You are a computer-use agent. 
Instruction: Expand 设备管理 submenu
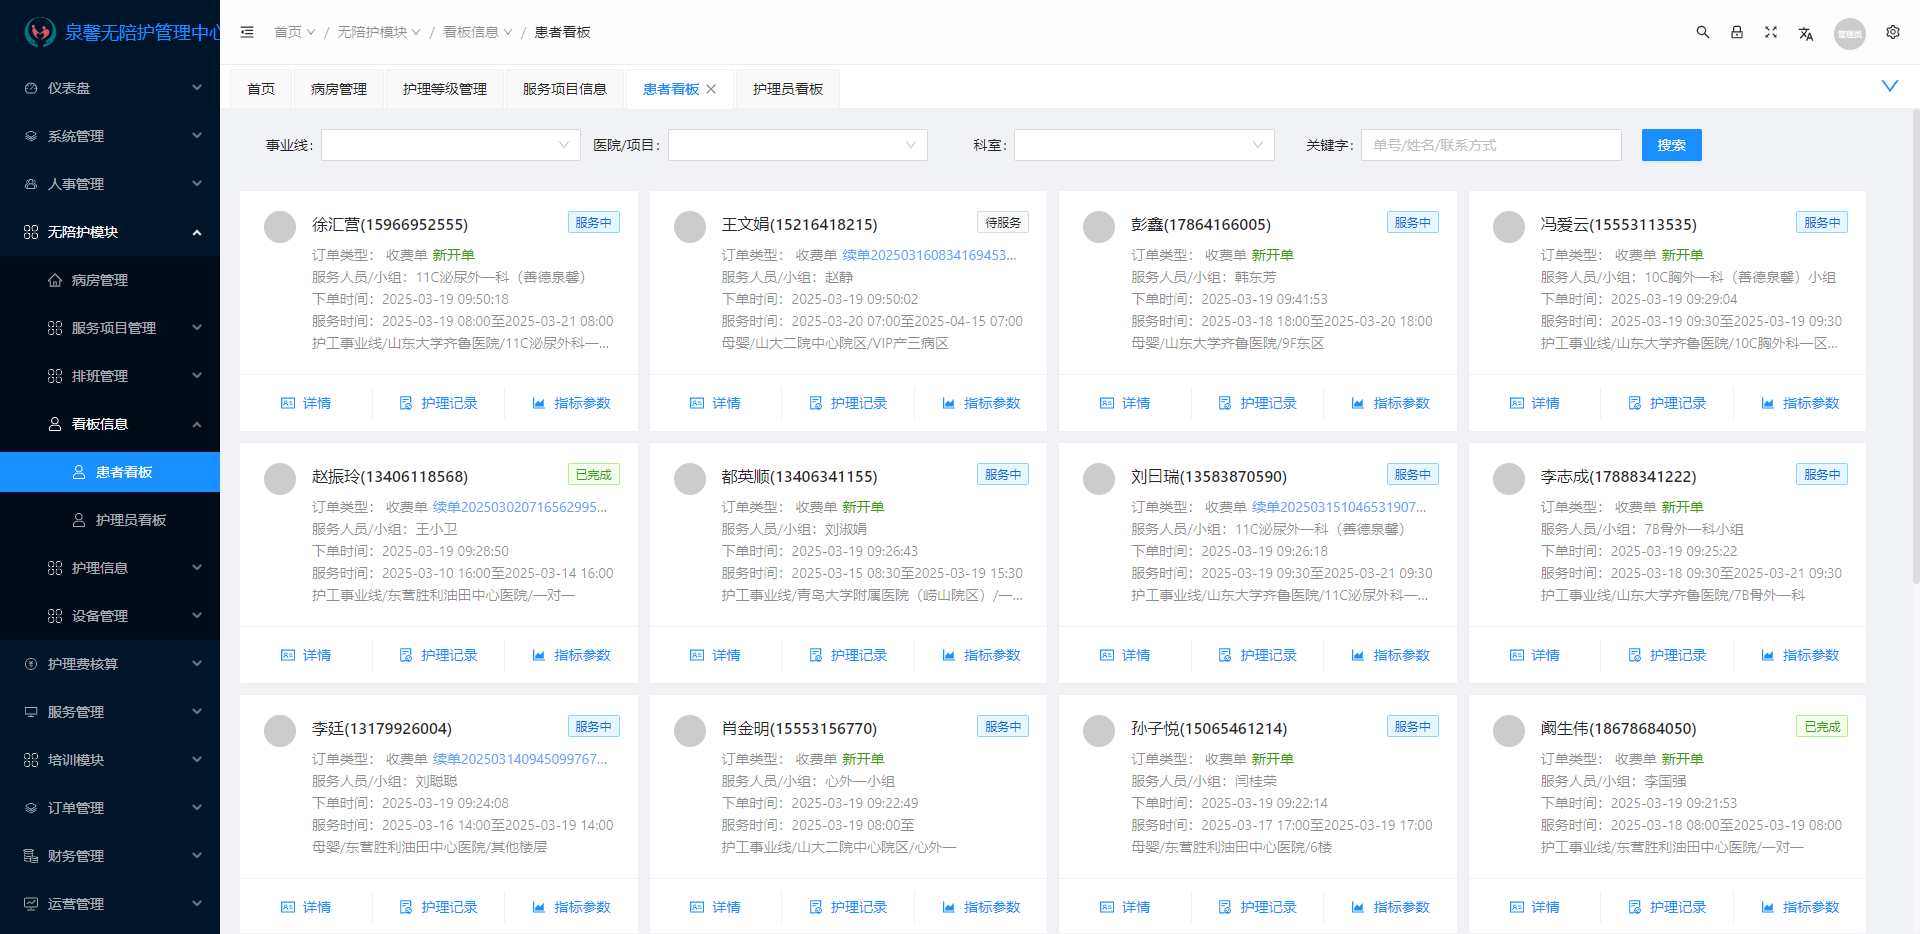110,616
